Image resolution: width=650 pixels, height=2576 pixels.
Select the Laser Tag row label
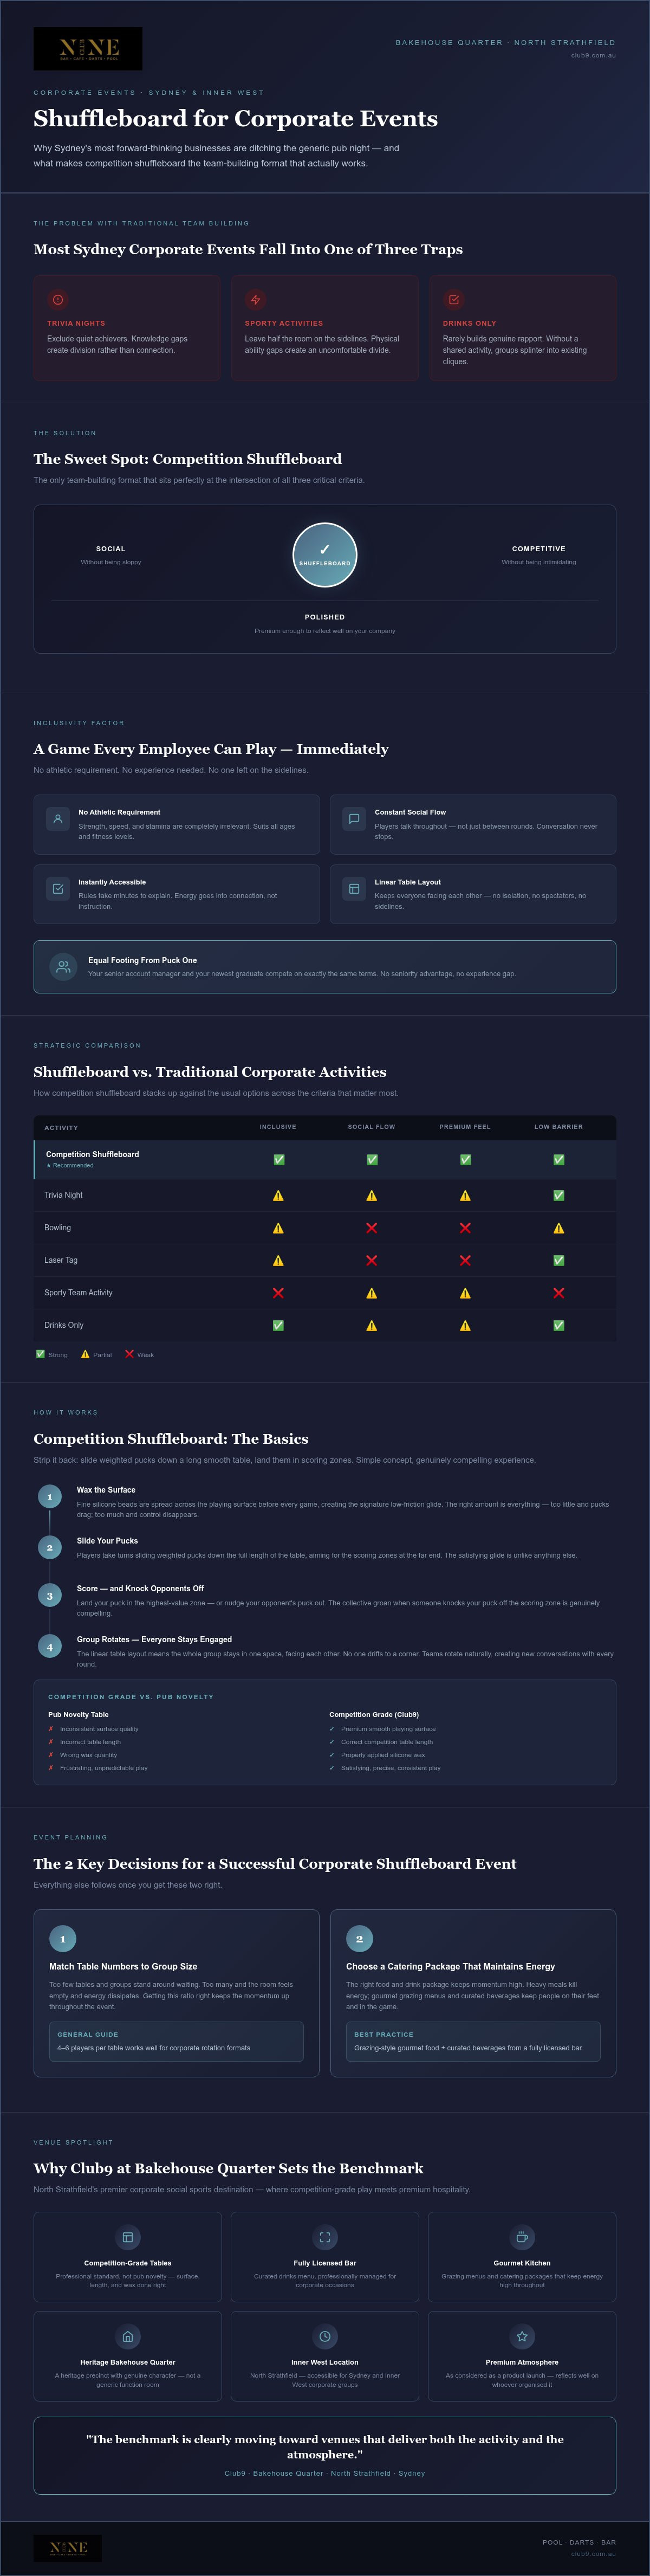(x=60, y=1260)
